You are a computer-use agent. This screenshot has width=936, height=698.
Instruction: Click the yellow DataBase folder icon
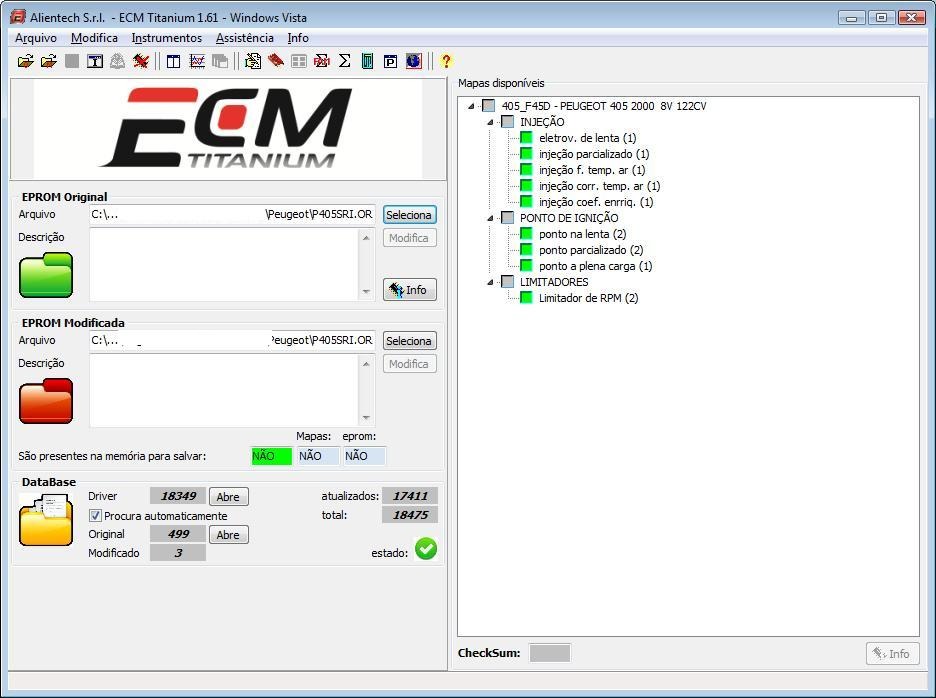pyautogui.click(x=46, y=520)
